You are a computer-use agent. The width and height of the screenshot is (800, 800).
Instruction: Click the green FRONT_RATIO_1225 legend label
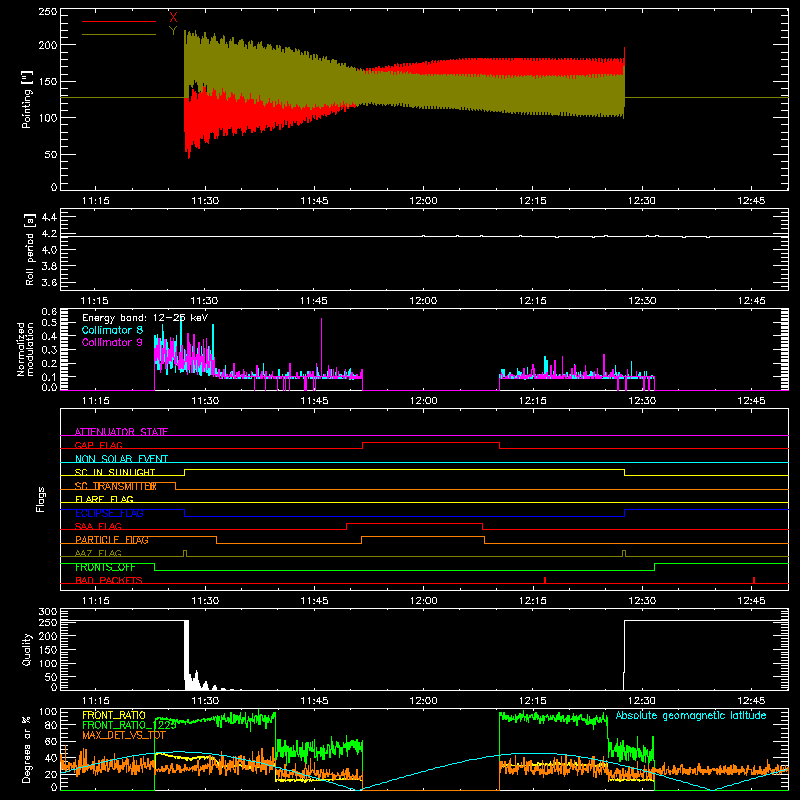[x=130, y=725]
